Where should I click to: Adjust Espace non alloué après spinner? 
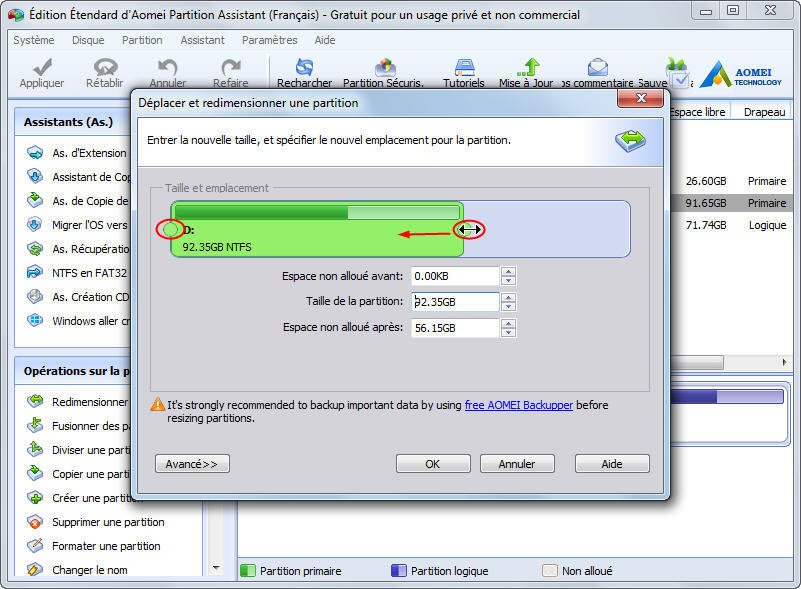(x=508, y=328)
